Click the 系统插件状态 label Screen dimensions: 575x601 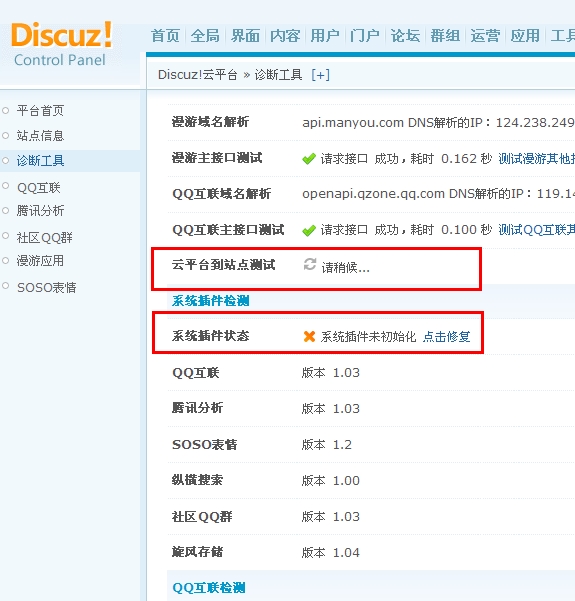coord(210,336)
